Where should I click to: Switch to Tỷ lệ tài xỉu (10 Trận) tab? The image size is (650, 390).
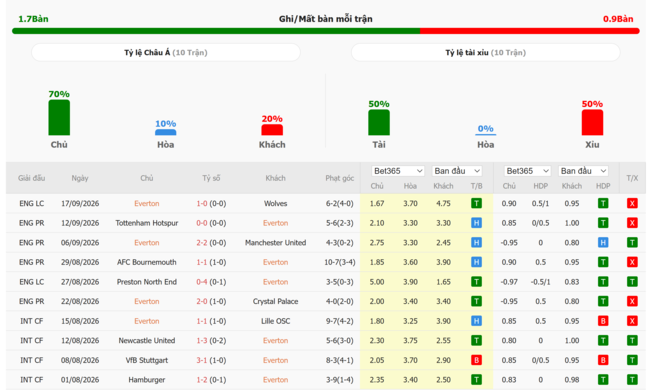[485, 53]
